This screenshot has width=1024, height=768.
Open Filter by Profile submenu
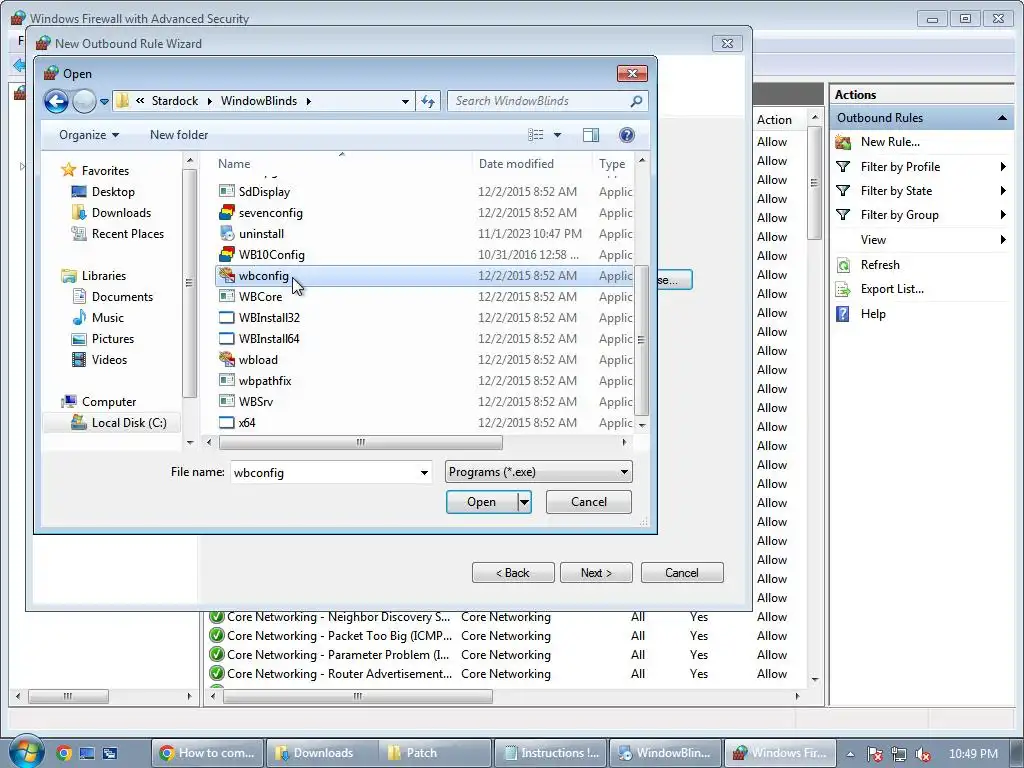point(1002,167)
